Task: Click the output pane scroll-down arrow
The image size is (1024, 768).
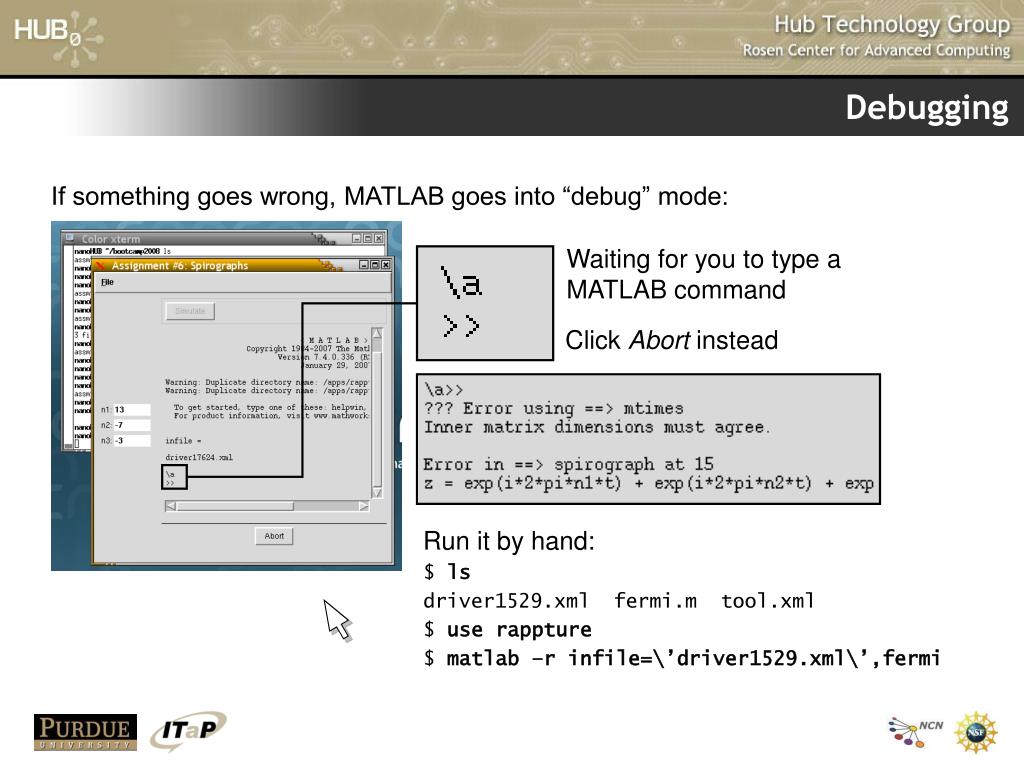Action: (x=377, y=492)
